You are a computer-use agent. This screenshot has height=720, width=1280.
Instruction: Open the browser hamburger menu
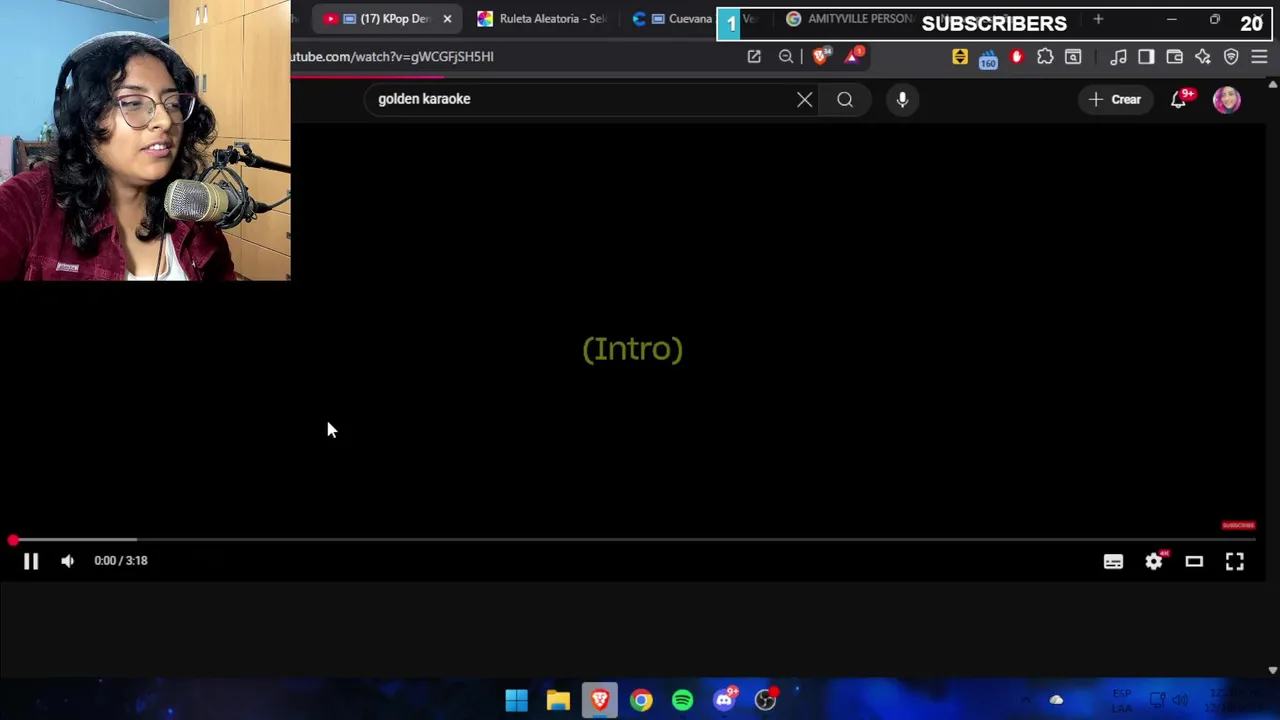(x=1259, y=57)
